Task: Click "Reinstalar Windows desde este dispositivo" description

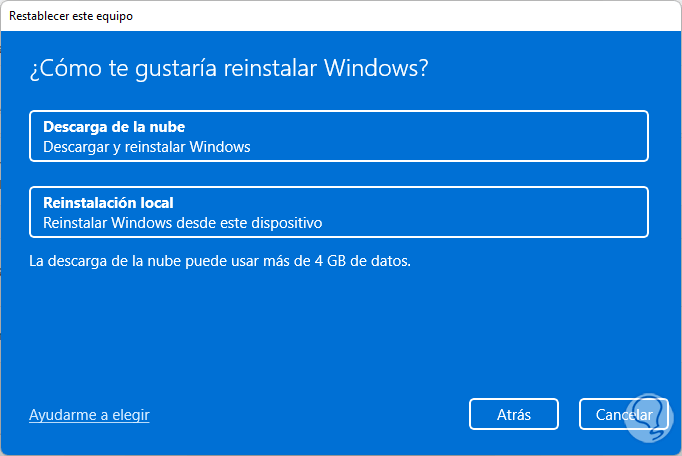Action: 182,223
